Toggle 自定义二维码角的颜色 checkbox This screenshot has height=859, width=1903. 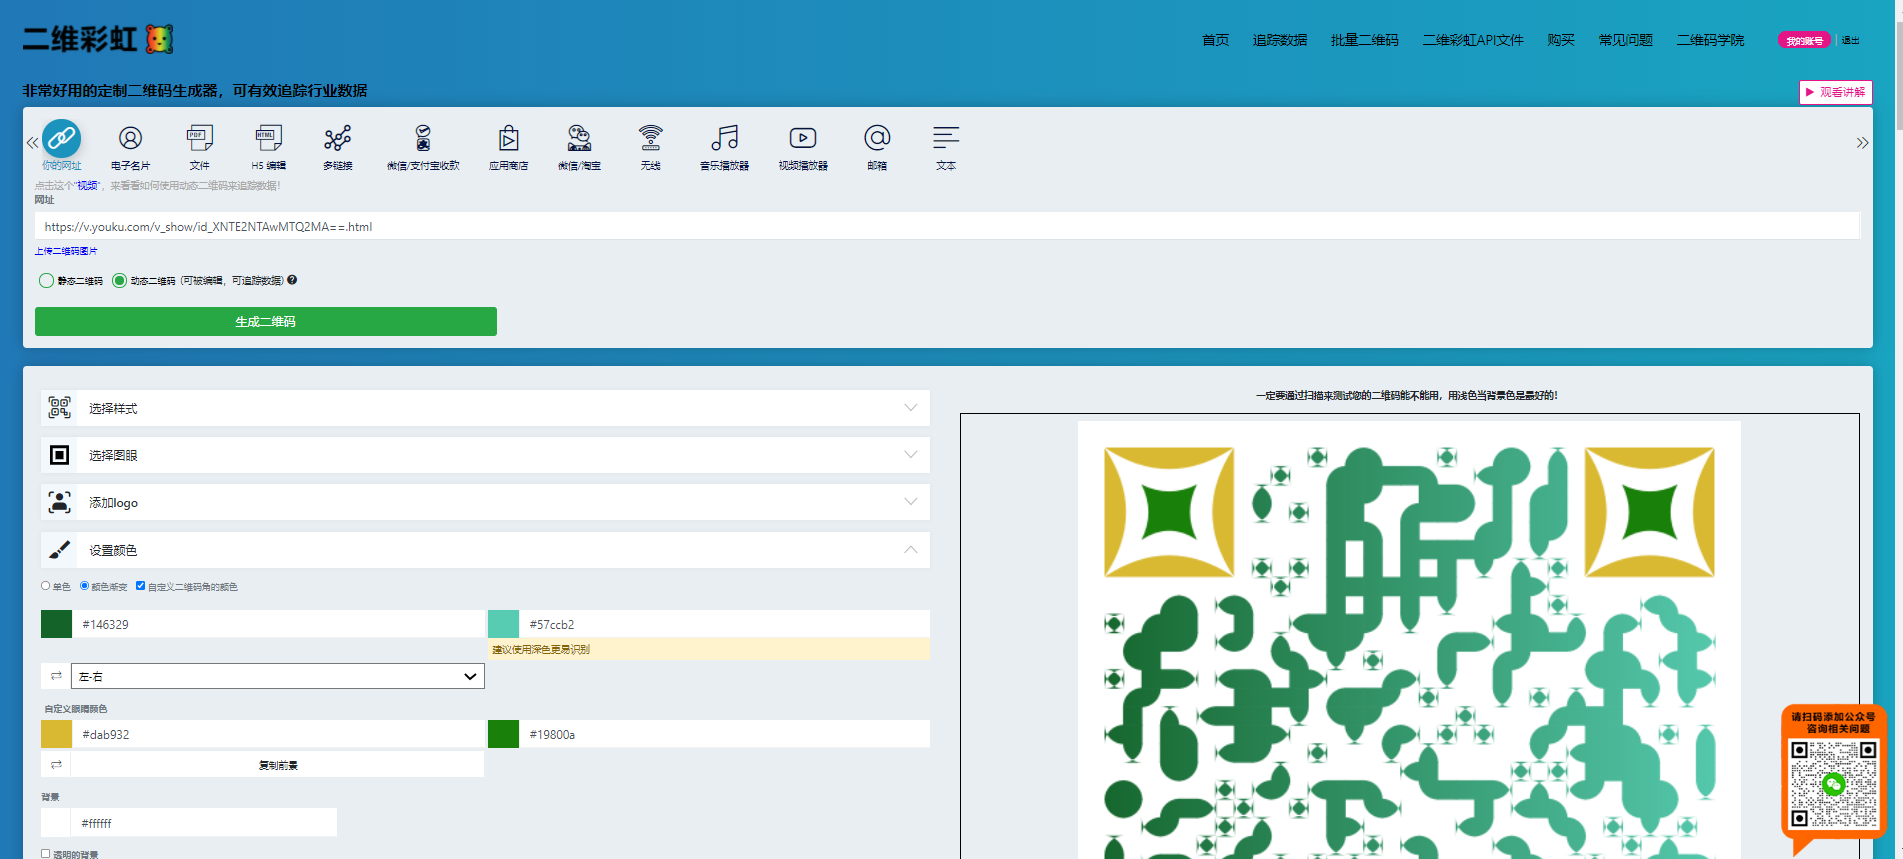coord(140,586)
